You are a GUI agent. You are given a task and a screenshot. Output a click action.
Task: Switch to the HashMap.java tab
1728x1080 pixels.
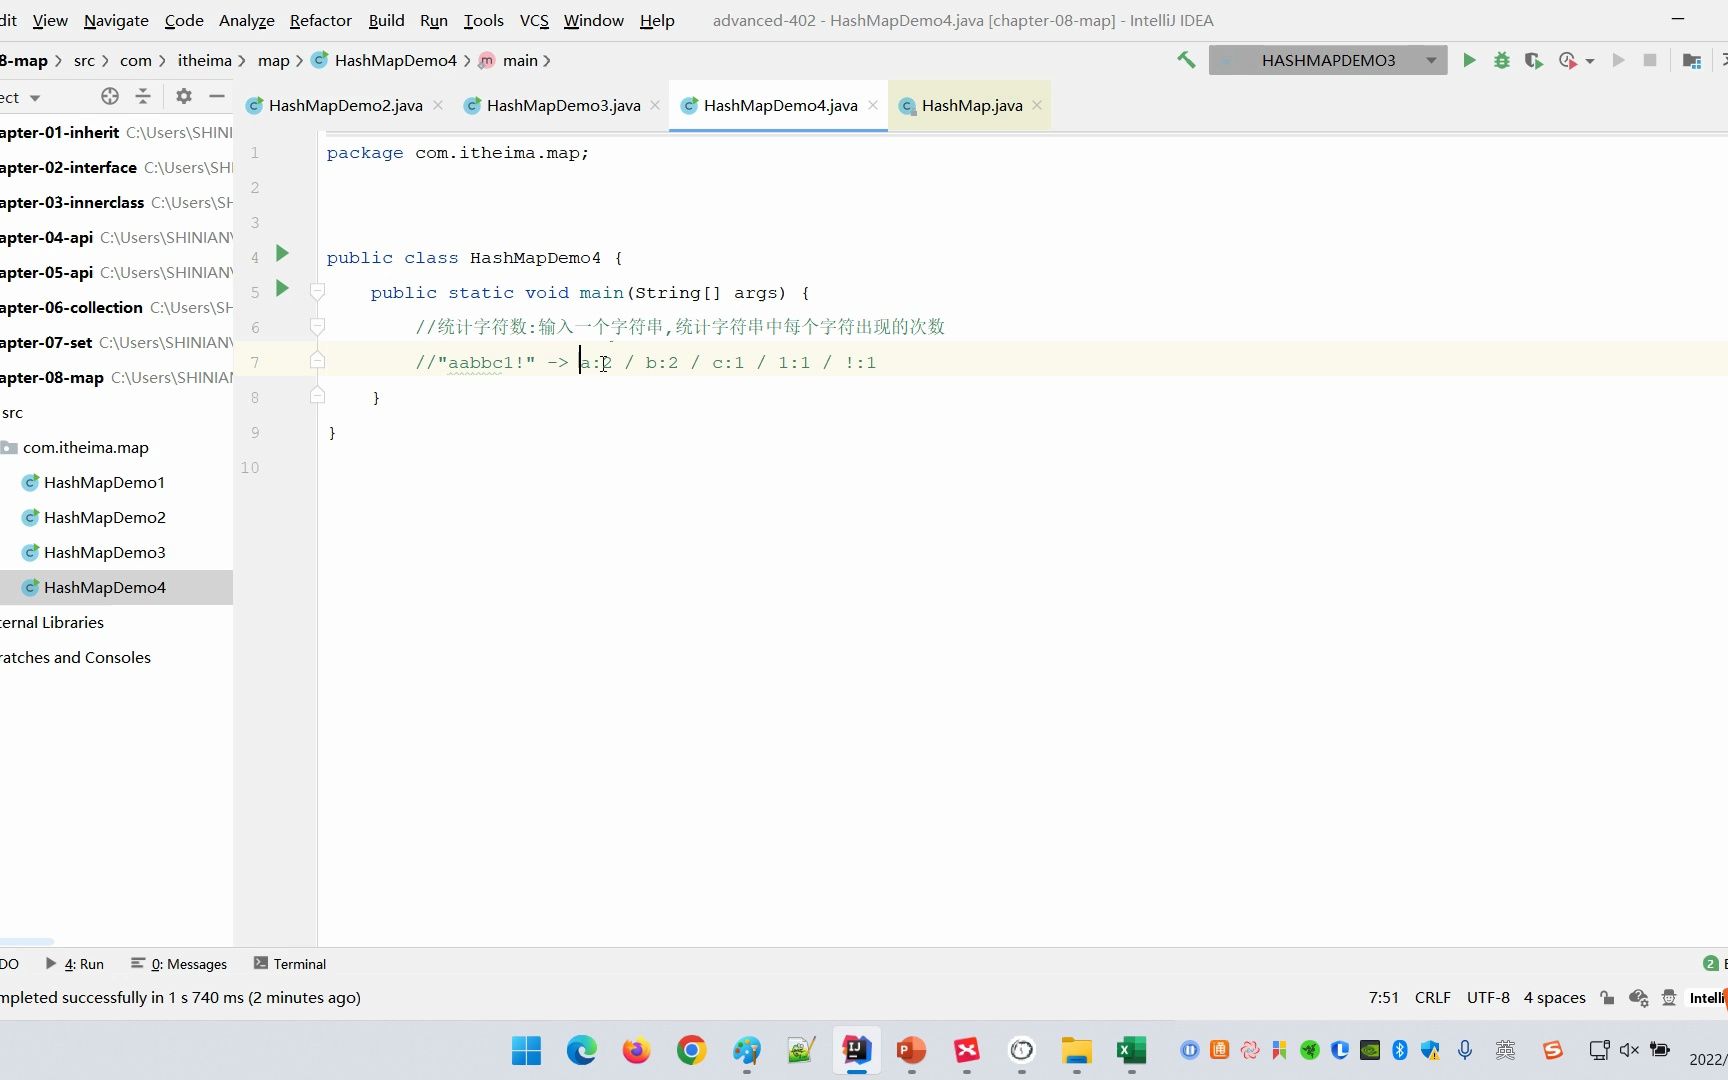(971, 105)
